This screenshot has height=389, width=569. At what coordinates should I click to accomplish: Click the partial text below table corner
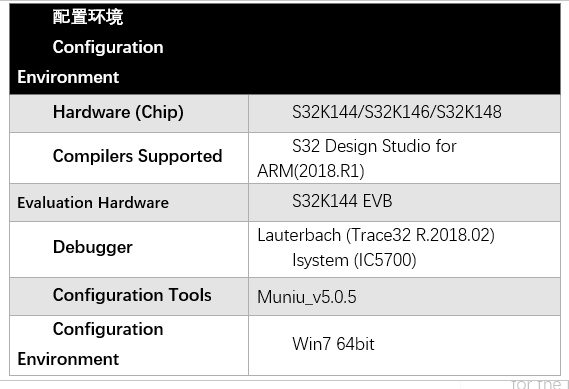540,384
